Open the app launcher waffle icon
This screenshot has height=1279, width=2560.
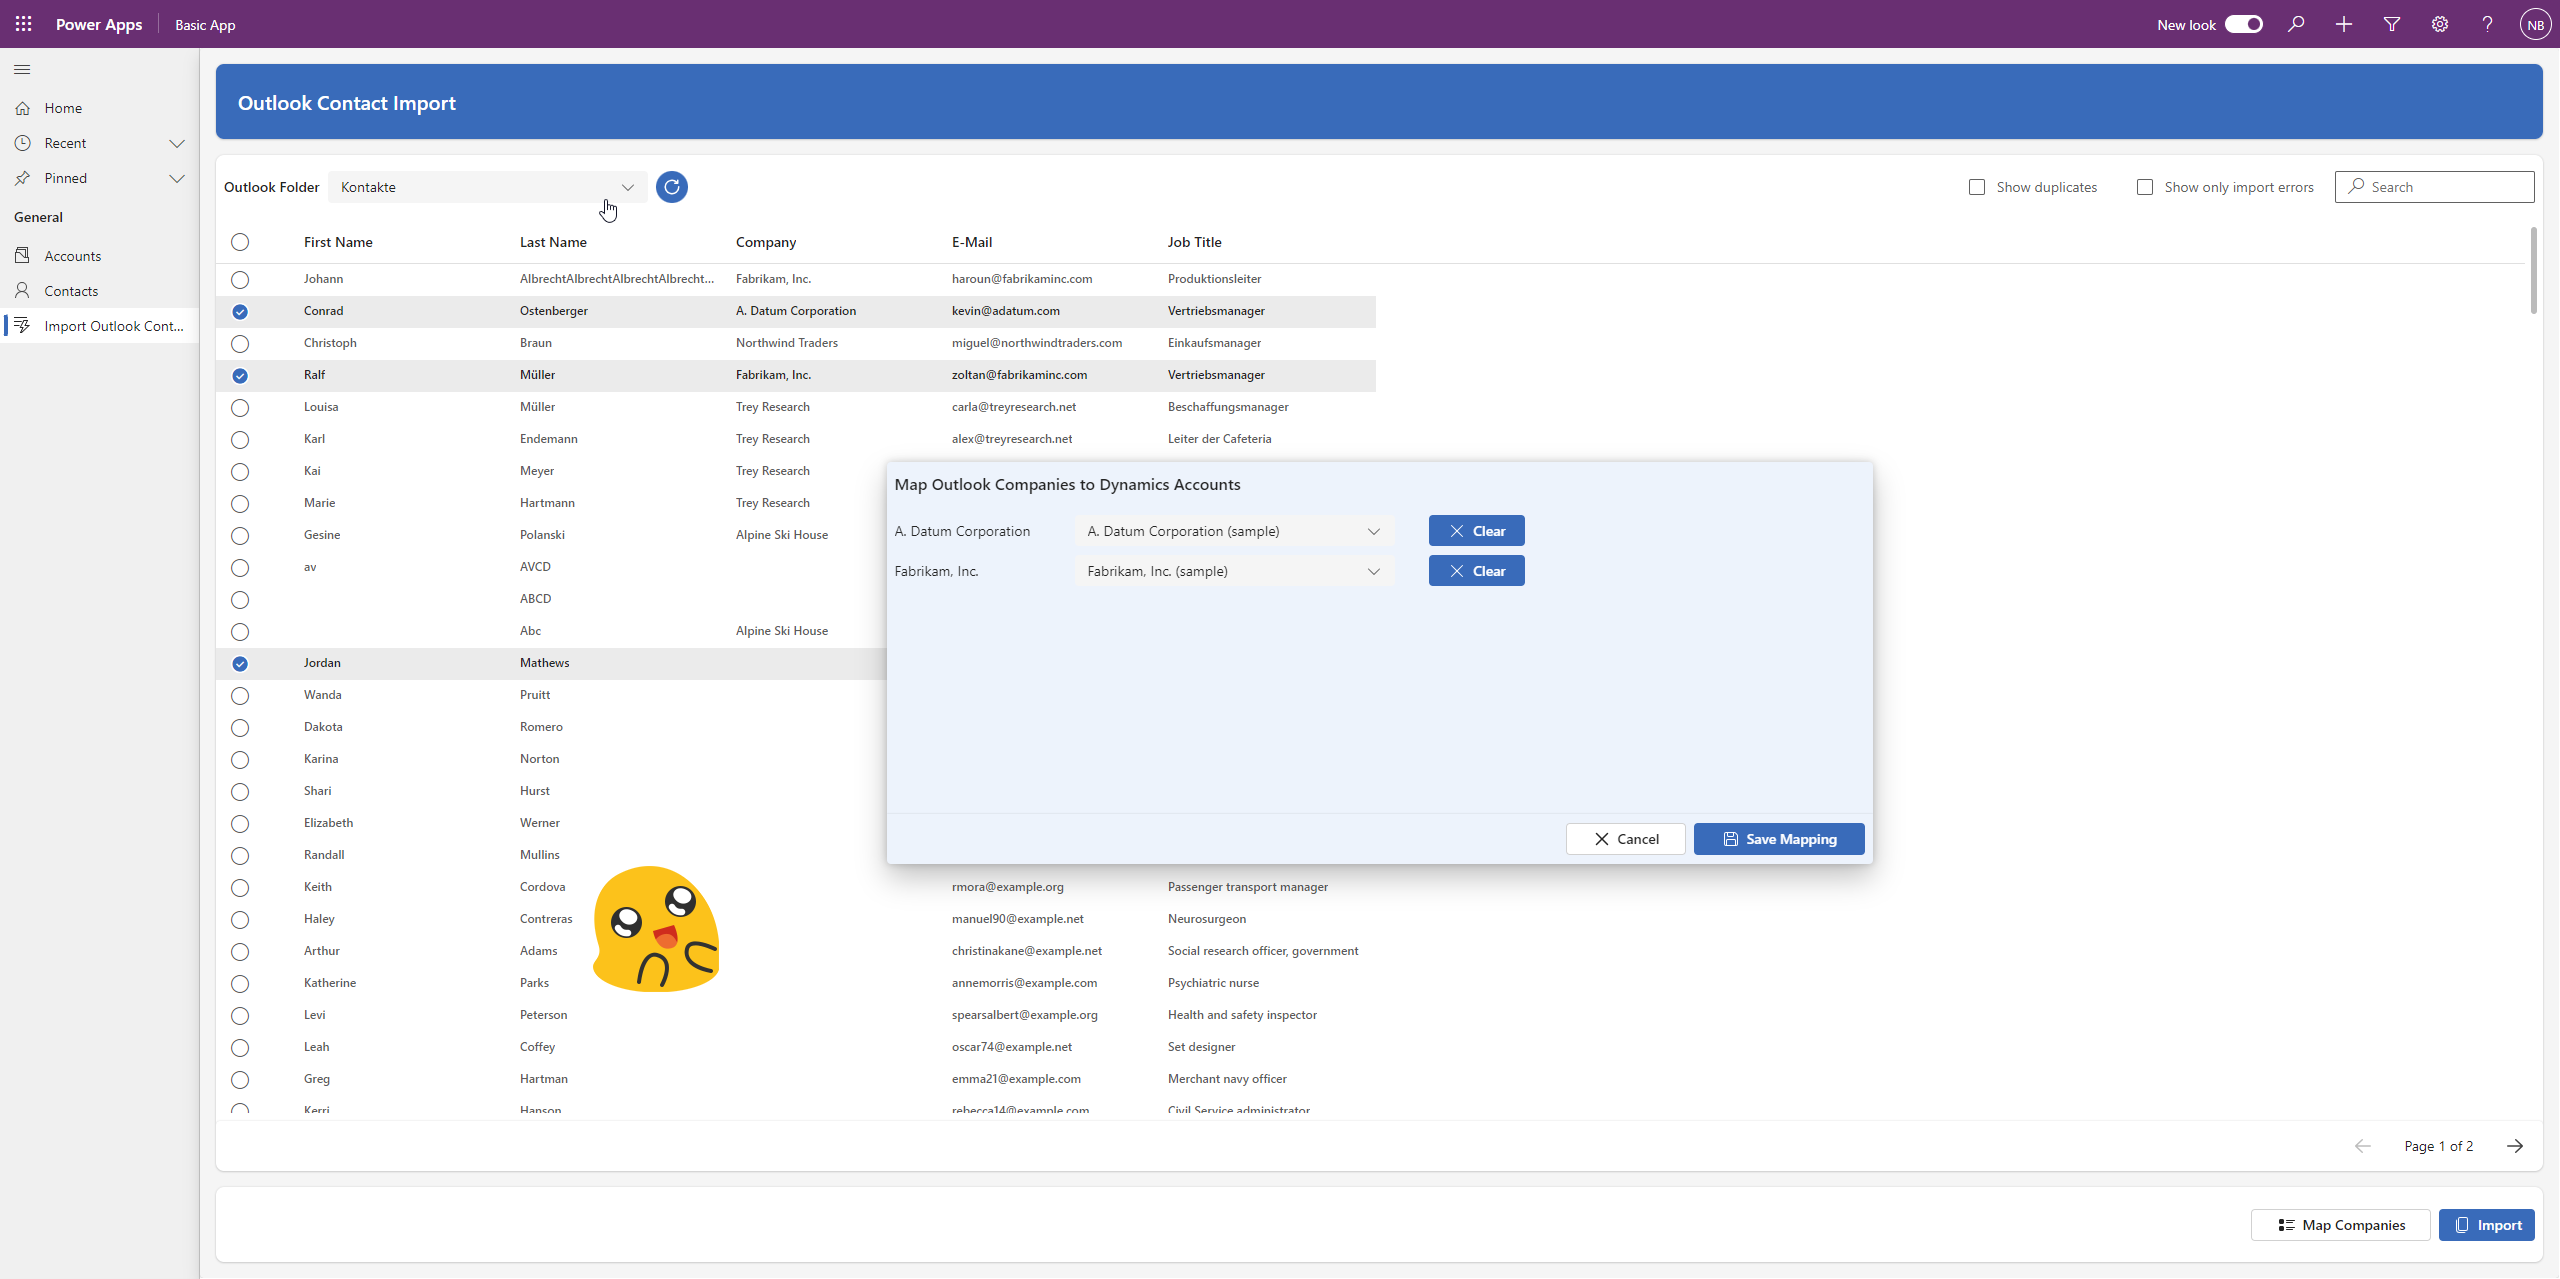[x=23, y=24]
